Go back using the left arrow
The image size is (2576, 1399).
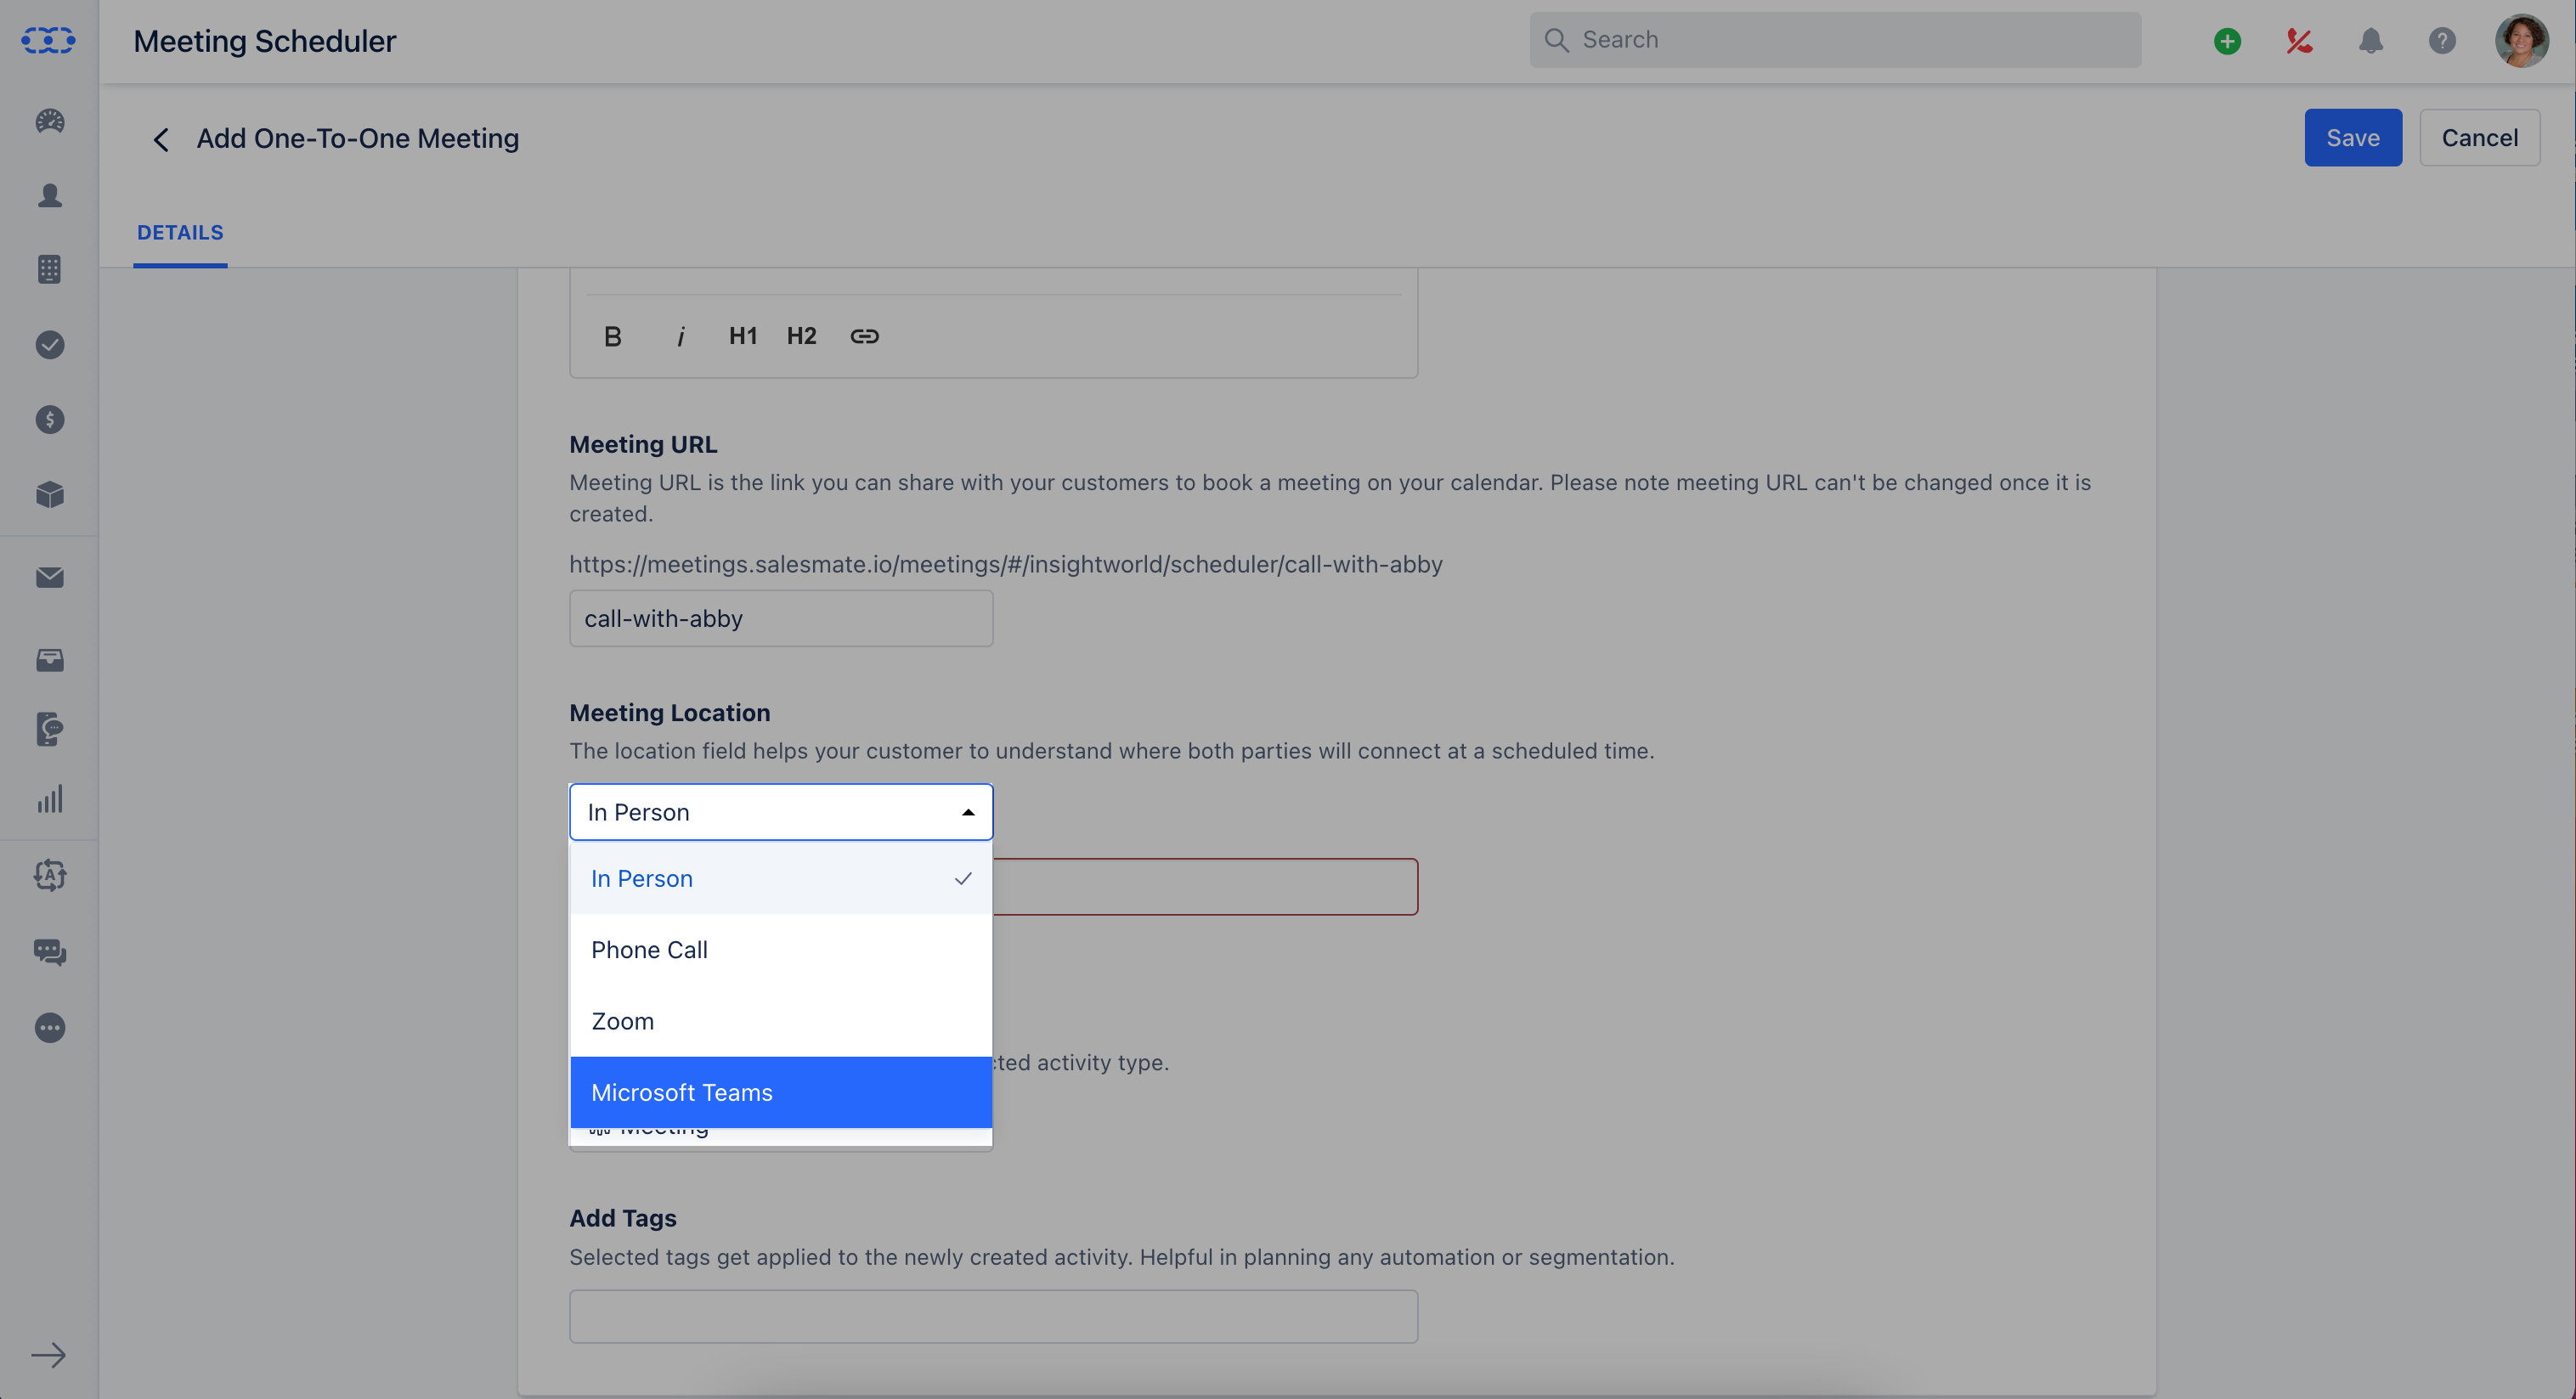click(x=160, y=139)
